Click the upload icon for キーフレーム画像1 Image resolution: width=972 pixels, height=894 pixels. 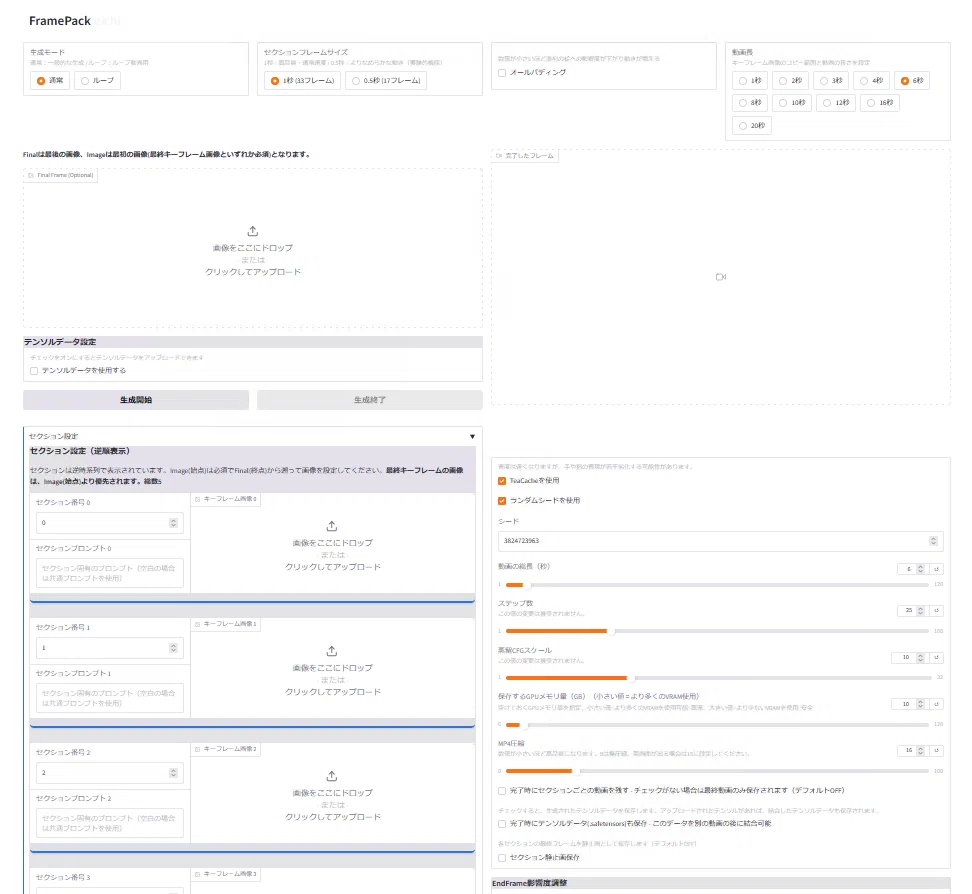point(332,651)
